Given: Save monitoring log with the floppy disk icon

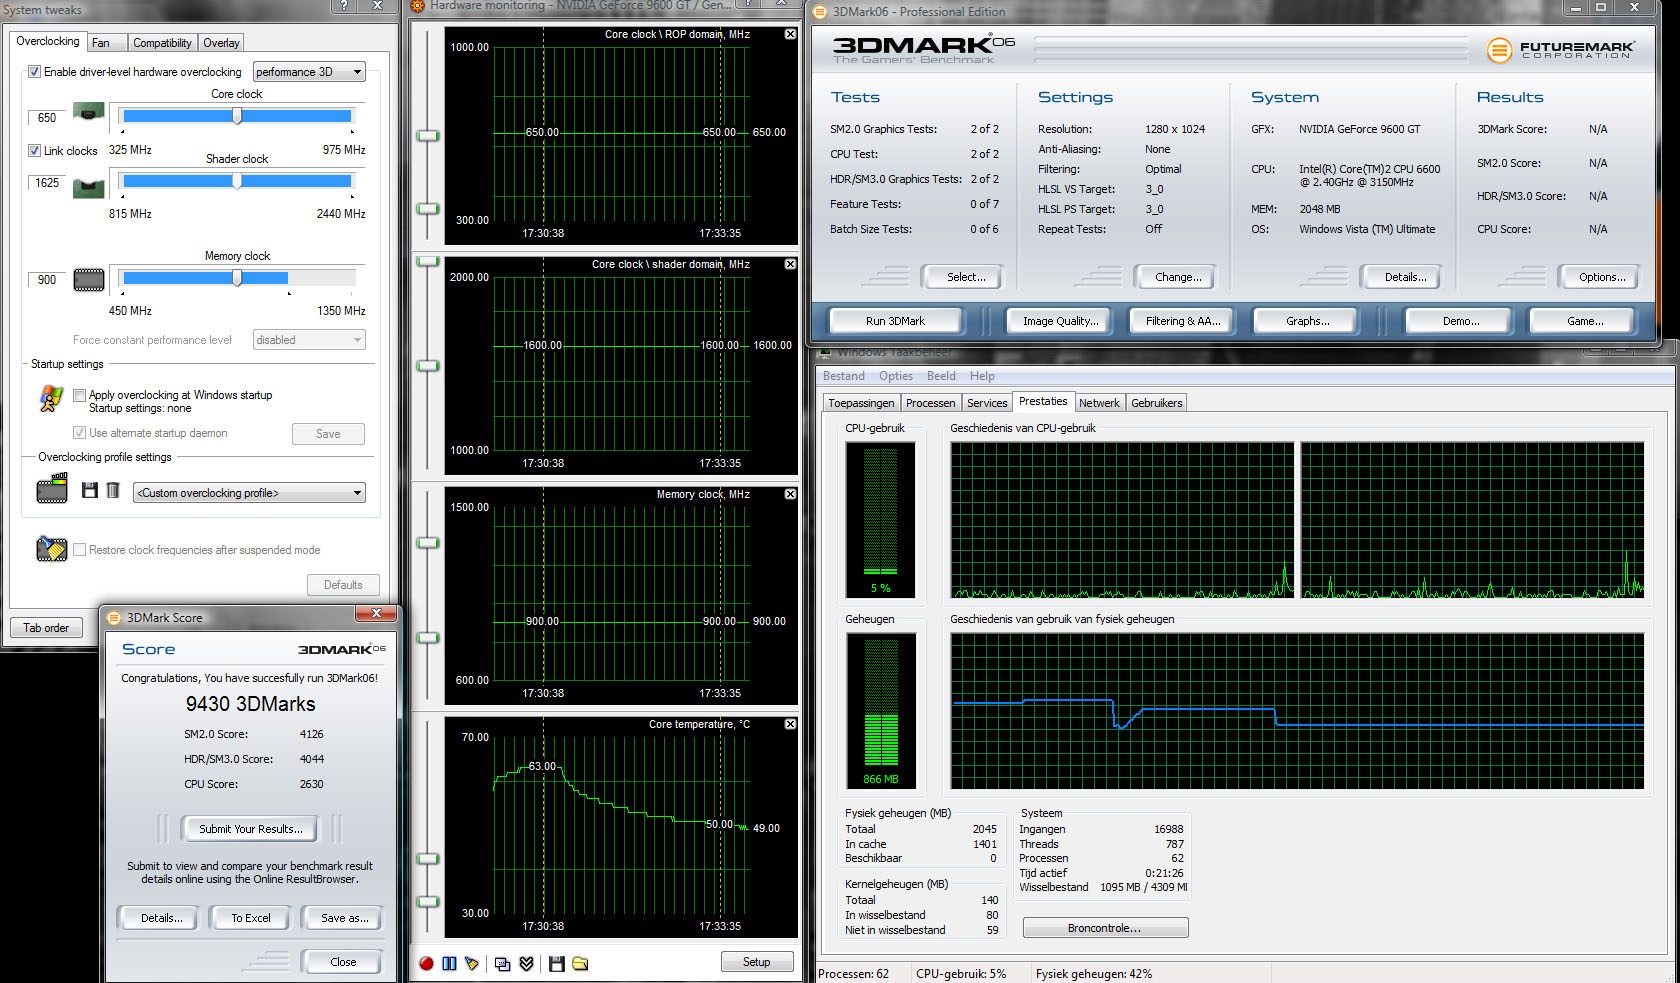Looking at the screenshot, I should pos(557,963).
